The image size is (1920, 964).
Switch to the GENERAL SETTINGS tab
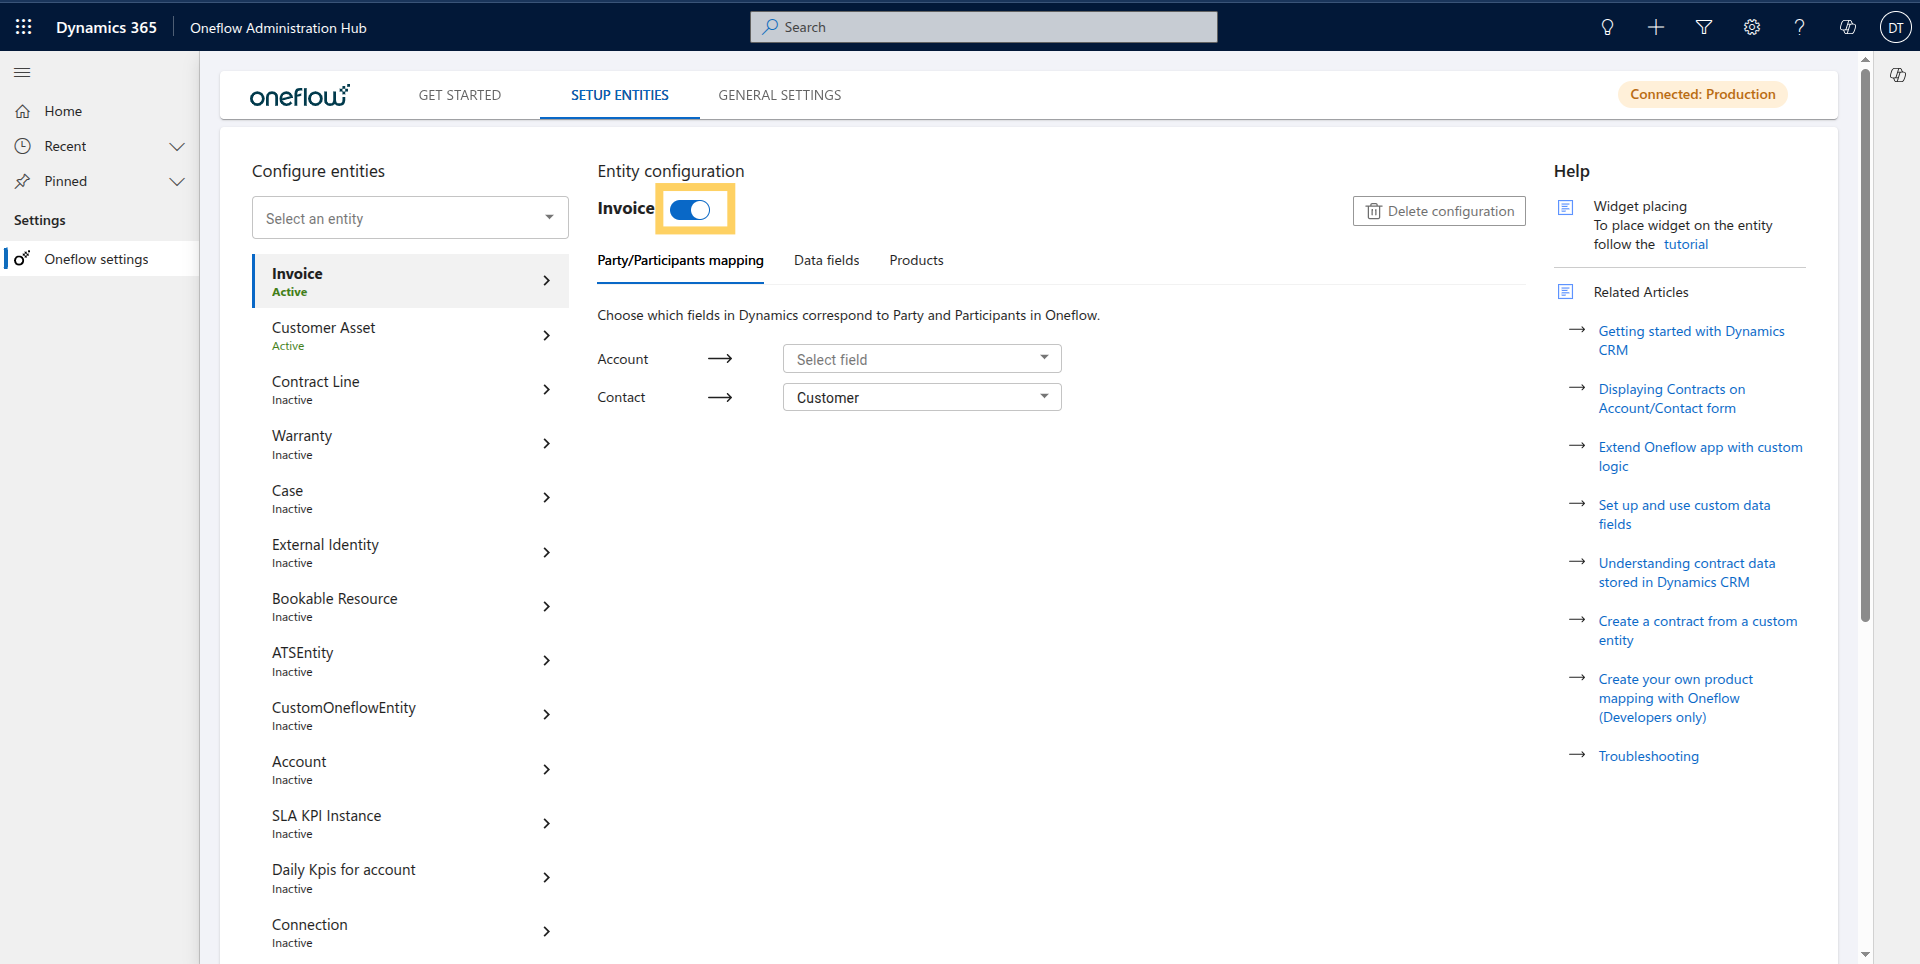click(780, 95)
